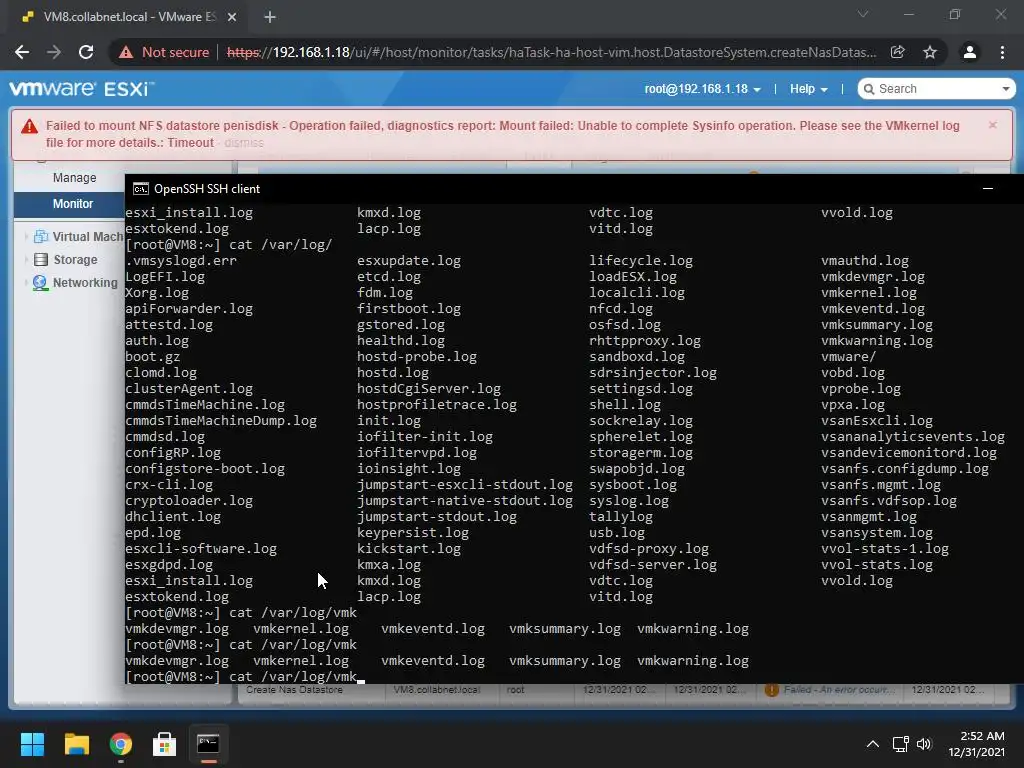Reload the ESXi page
Screen dimensions: 1024x768
[x=86, y=52]
